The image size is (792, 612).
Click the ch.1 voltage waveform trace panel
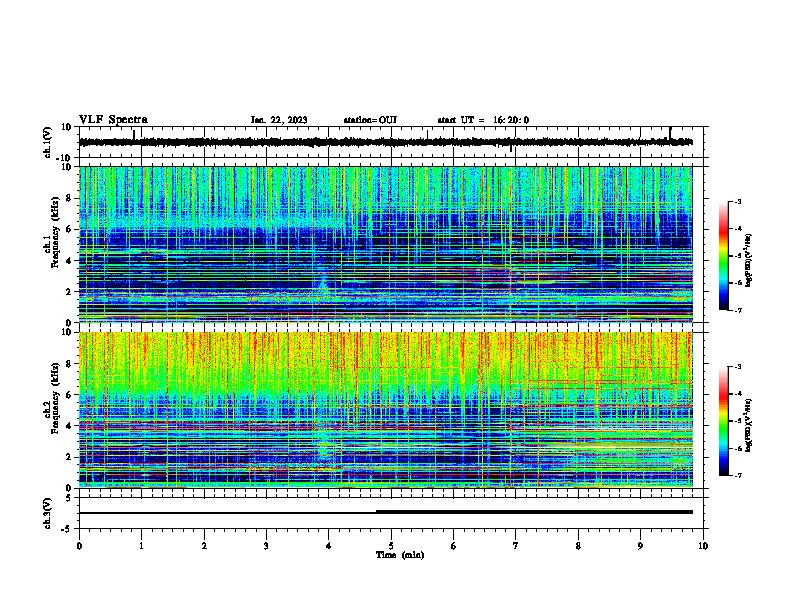[393, 142]
